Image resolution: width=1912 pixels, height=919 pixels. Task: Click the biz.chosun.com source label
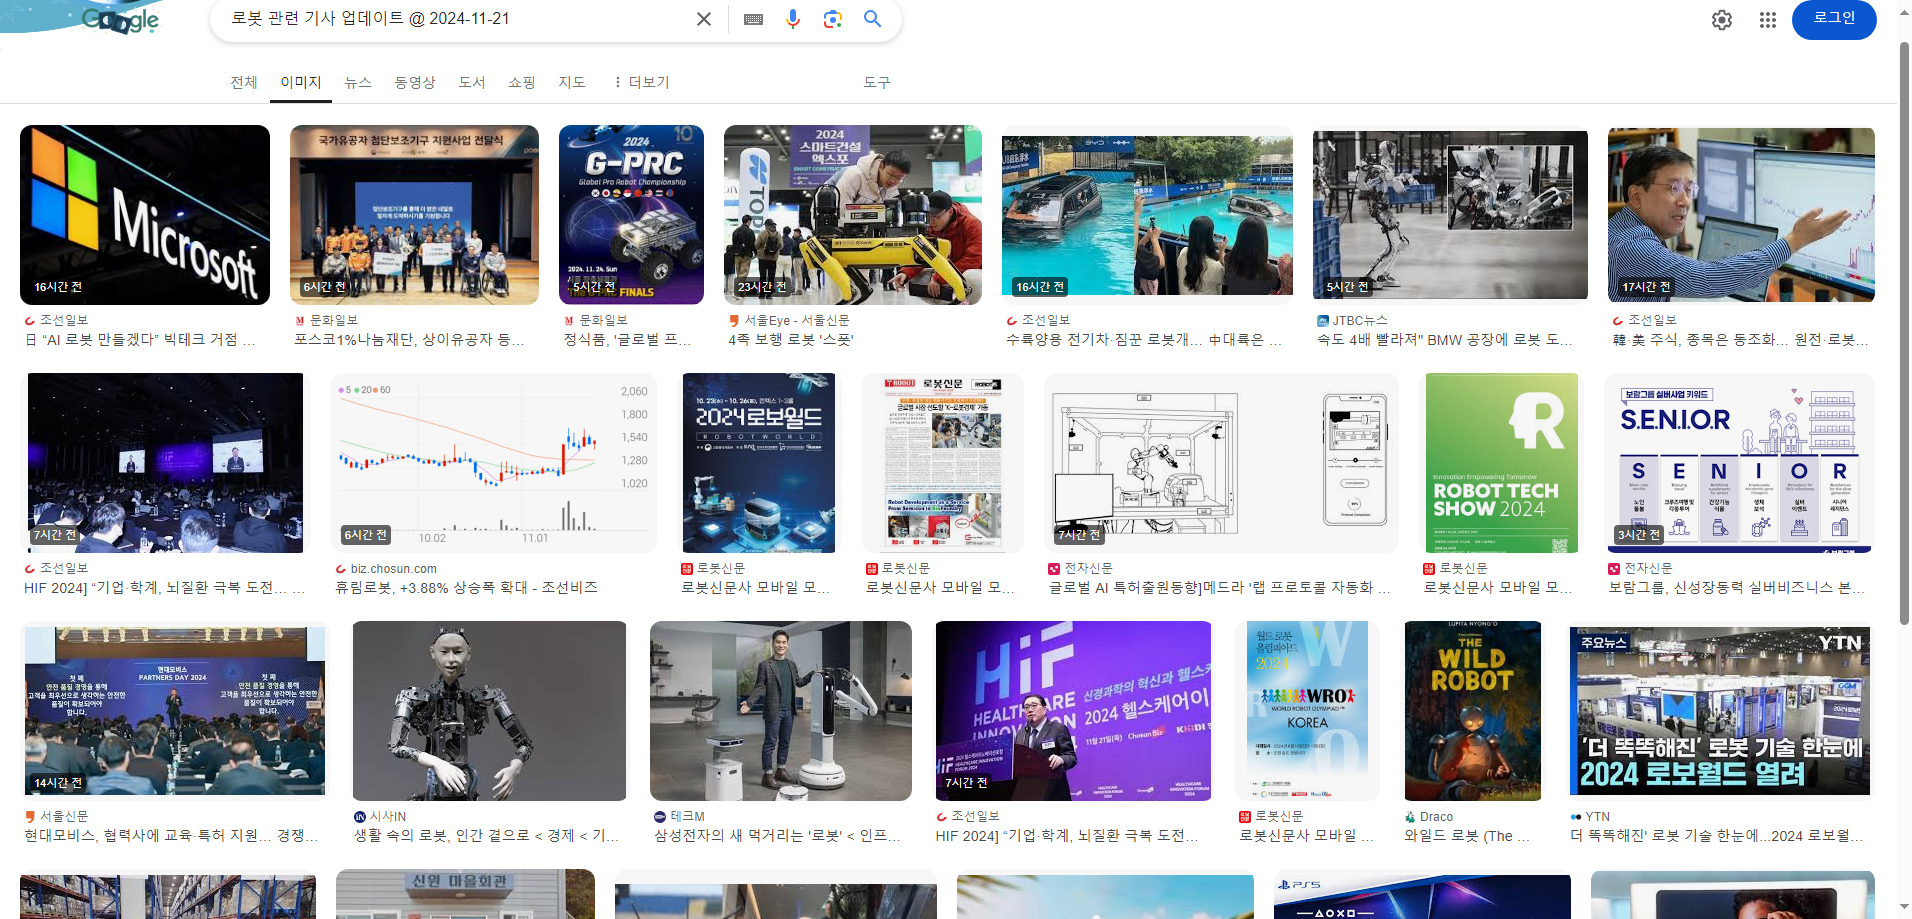click(x=394, y=568)
